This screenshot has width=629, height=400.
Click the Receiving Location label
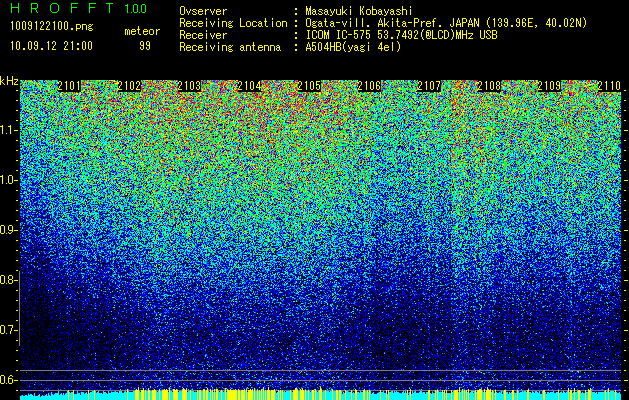pyautogui.click(x=233, y=23)
